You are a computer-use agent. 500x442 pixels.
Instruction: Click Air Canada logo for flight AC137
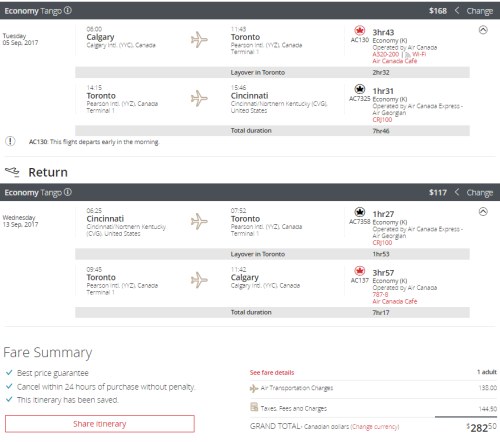(359, 271)
